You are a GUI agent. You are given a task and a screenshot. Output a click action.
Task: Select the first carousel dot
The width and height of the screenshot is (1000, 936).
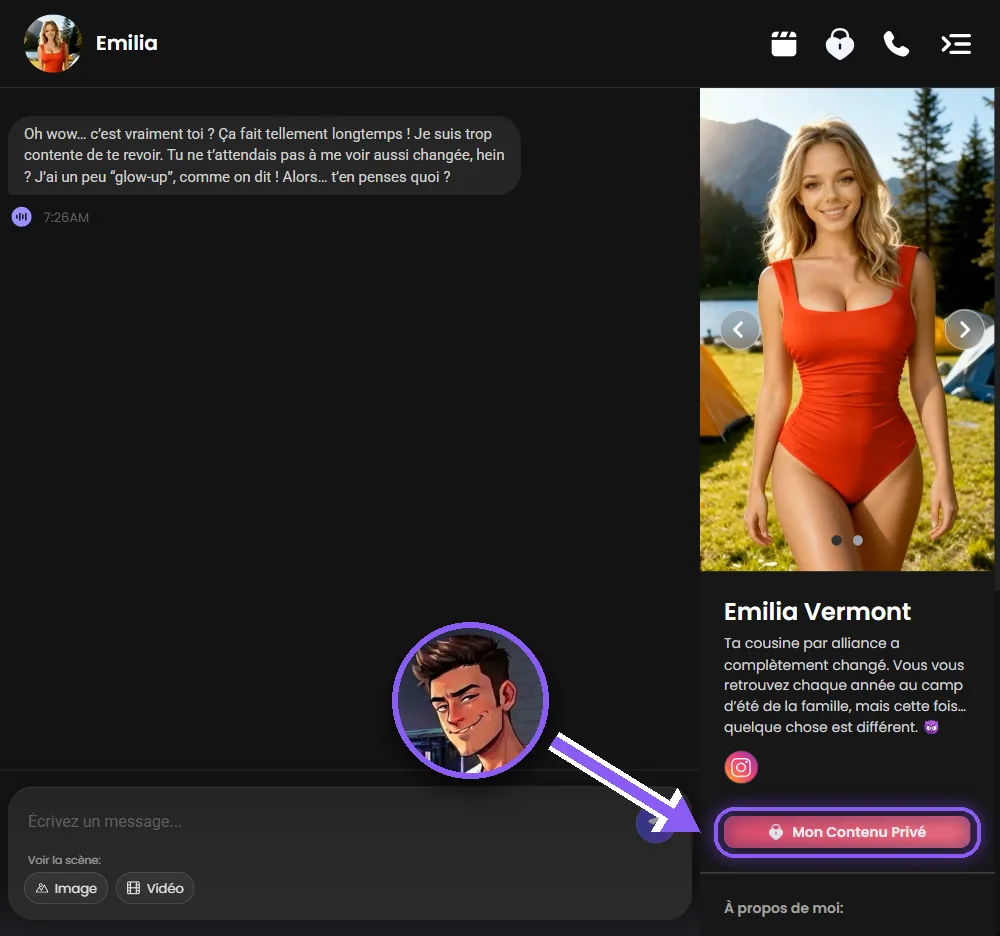coord(837,541)
